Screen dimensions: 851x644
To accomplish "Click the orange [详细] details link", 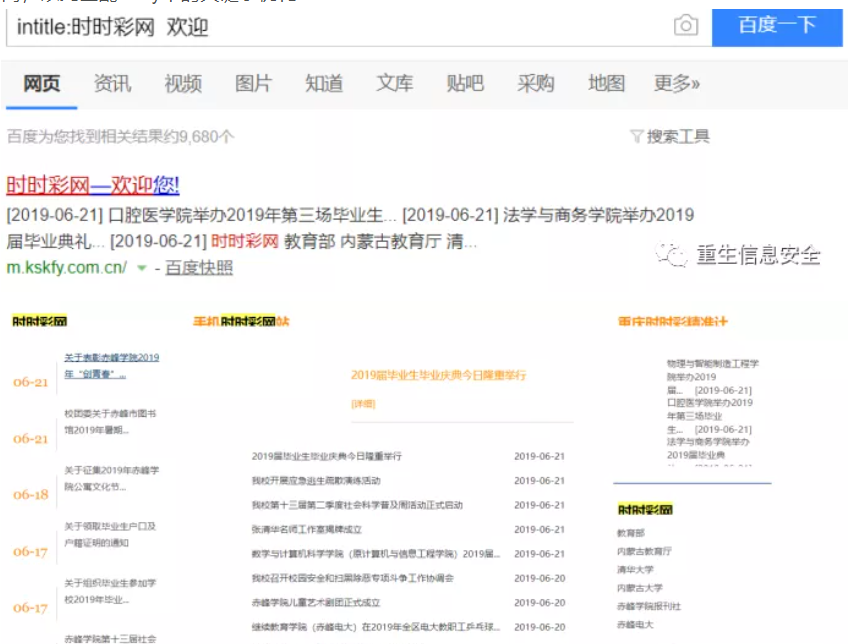I will pos(363,404).
